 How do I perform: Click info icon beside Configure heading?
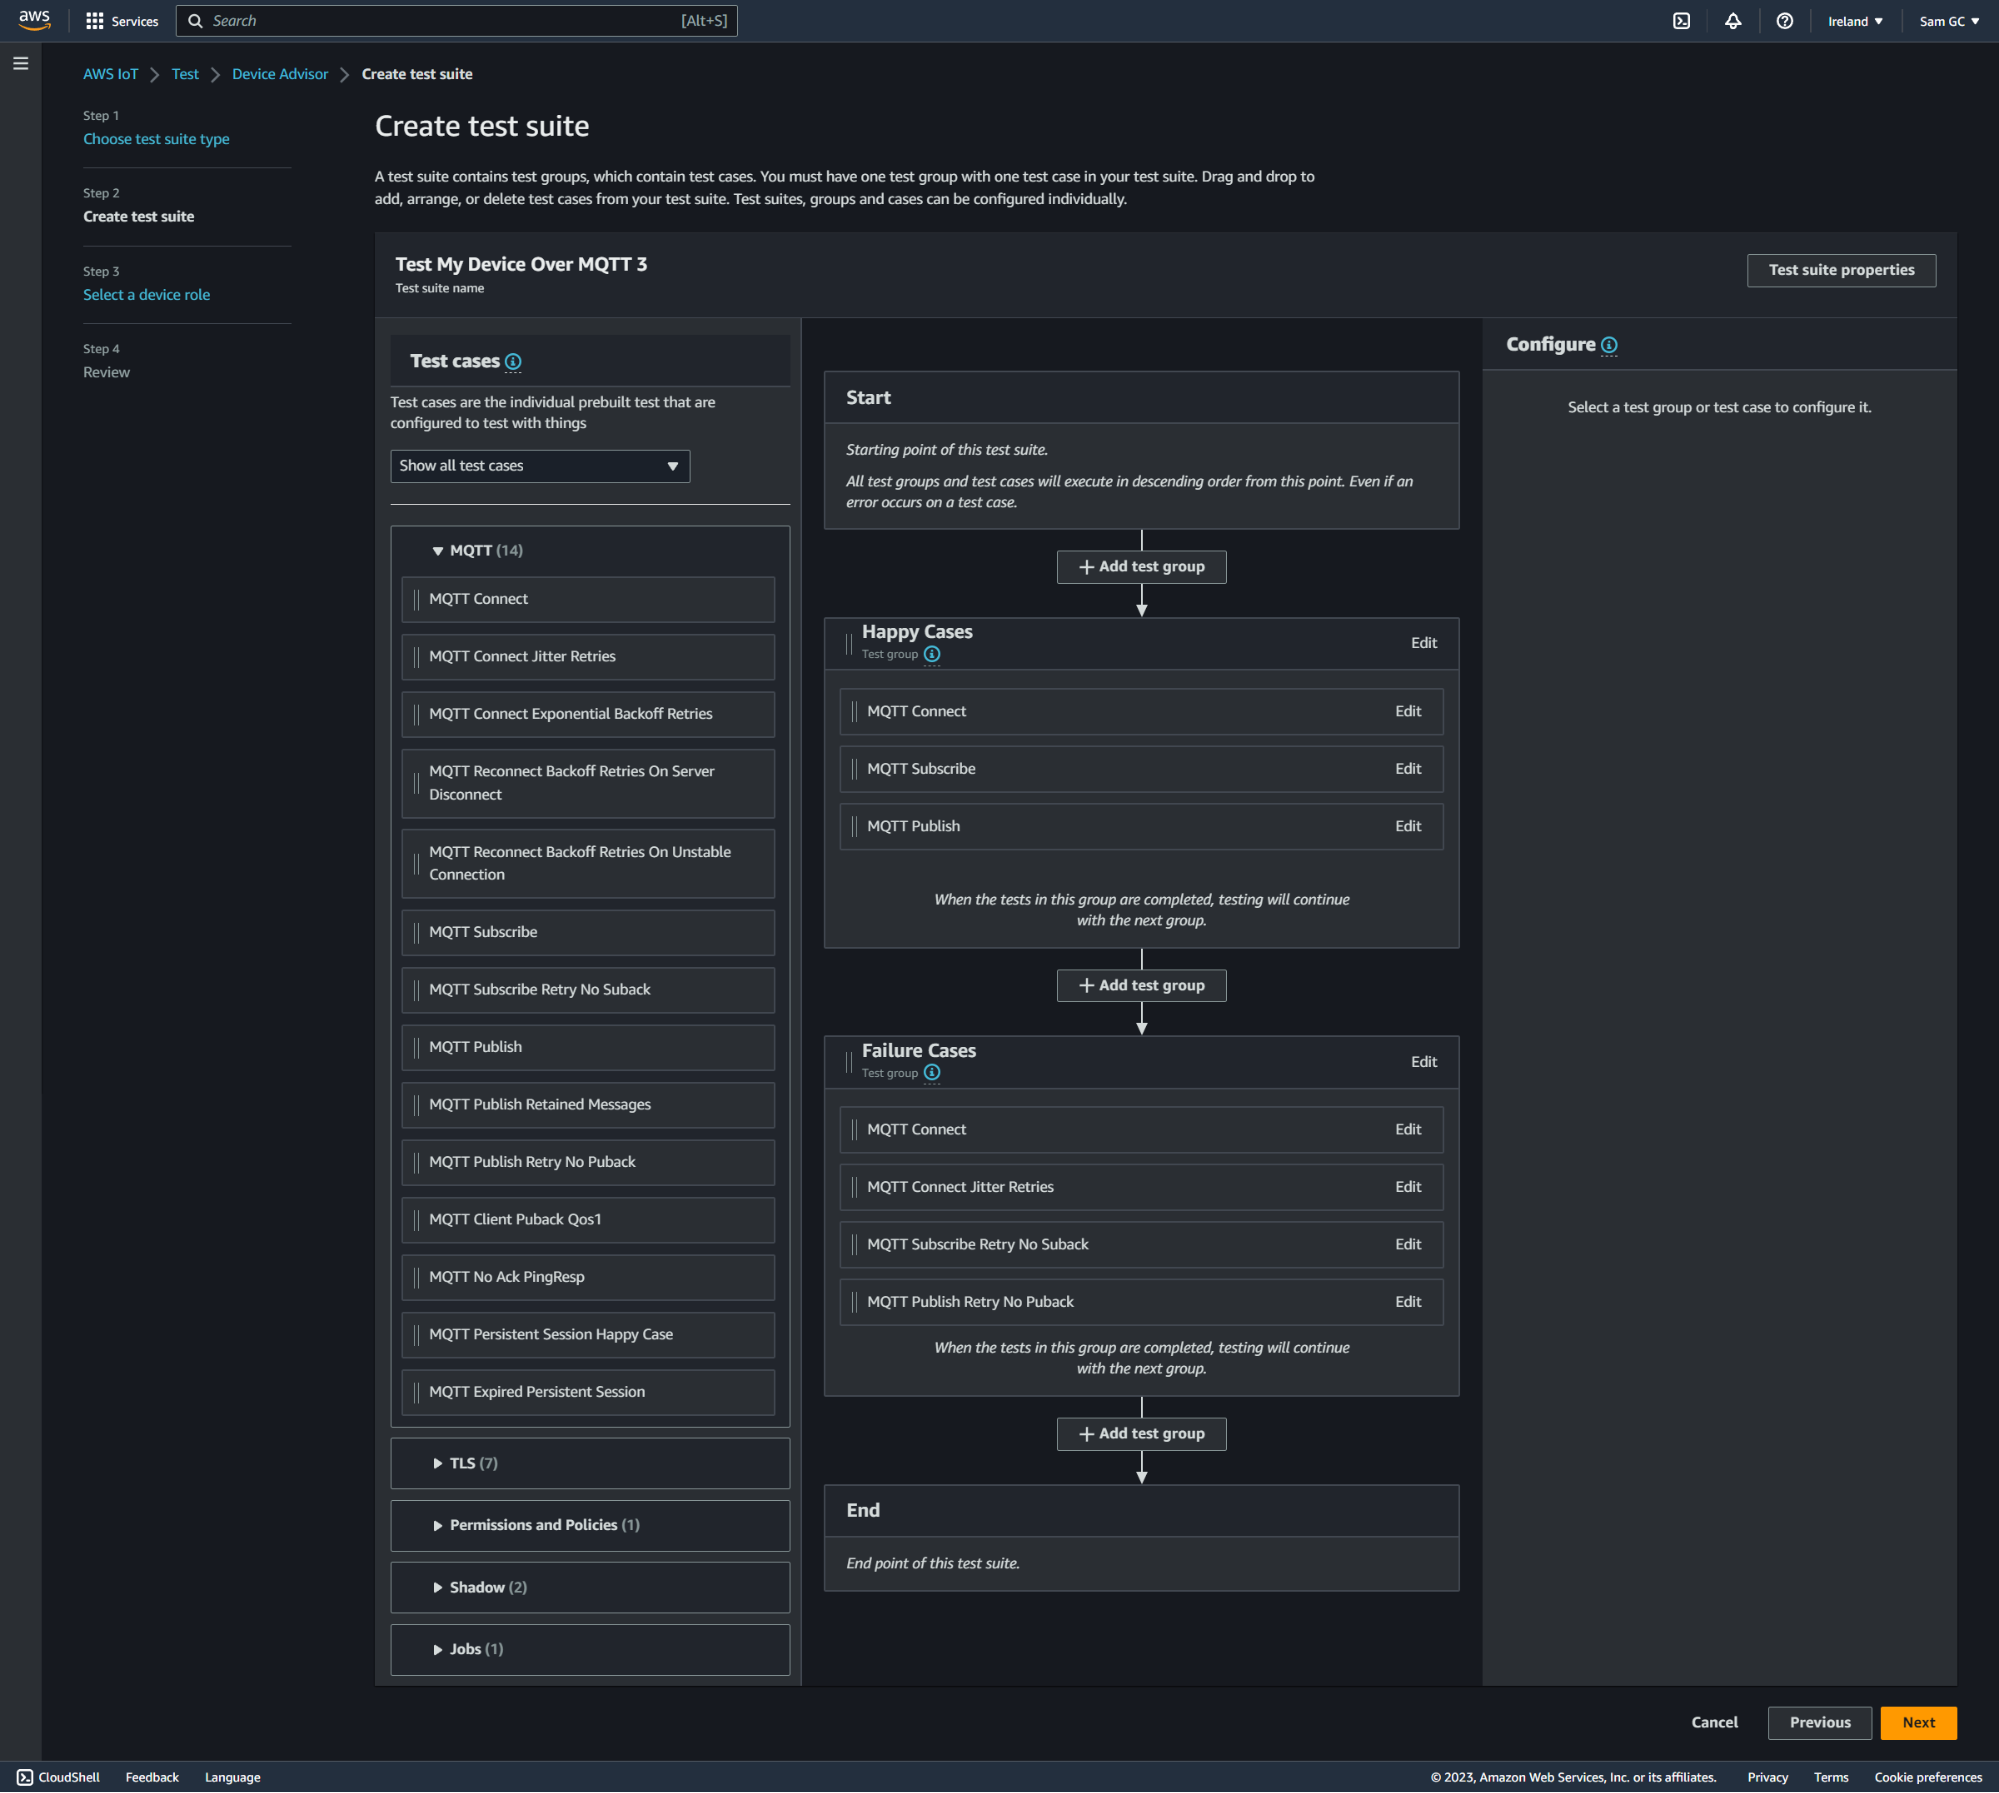coord(1609,345)
